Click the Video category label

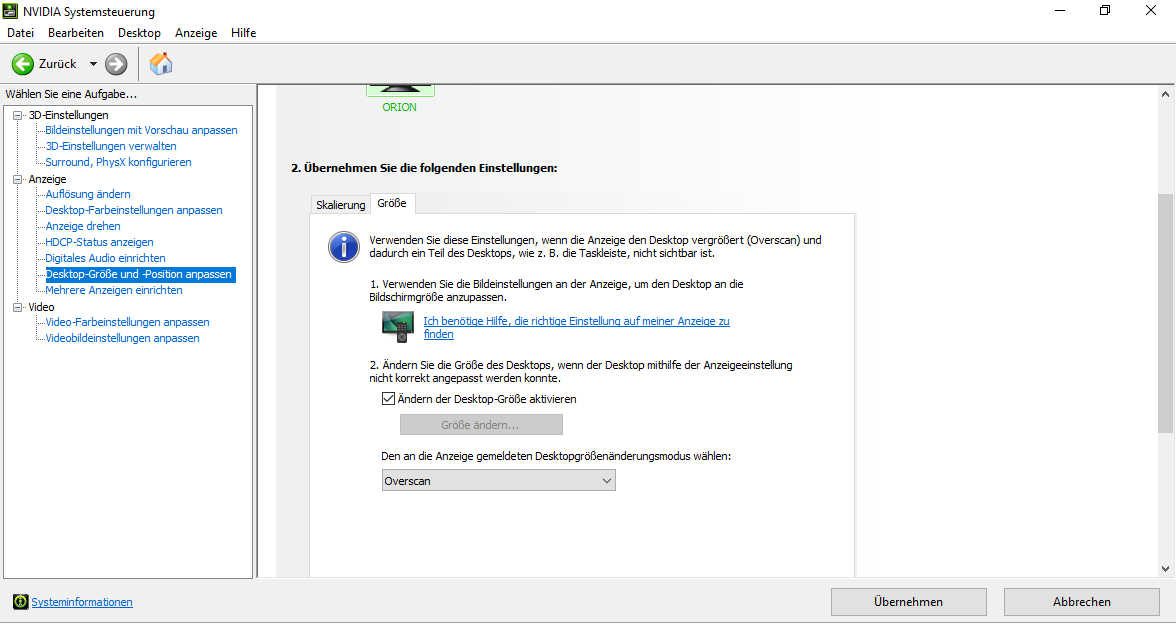point(41,307)
